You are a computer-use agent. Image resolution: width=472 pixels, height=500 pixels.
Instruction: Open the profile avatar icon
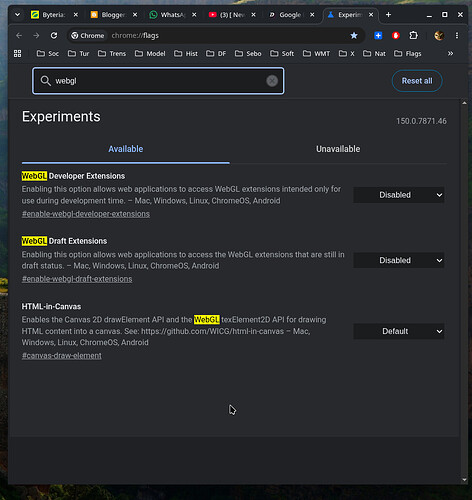pos(439,35)
